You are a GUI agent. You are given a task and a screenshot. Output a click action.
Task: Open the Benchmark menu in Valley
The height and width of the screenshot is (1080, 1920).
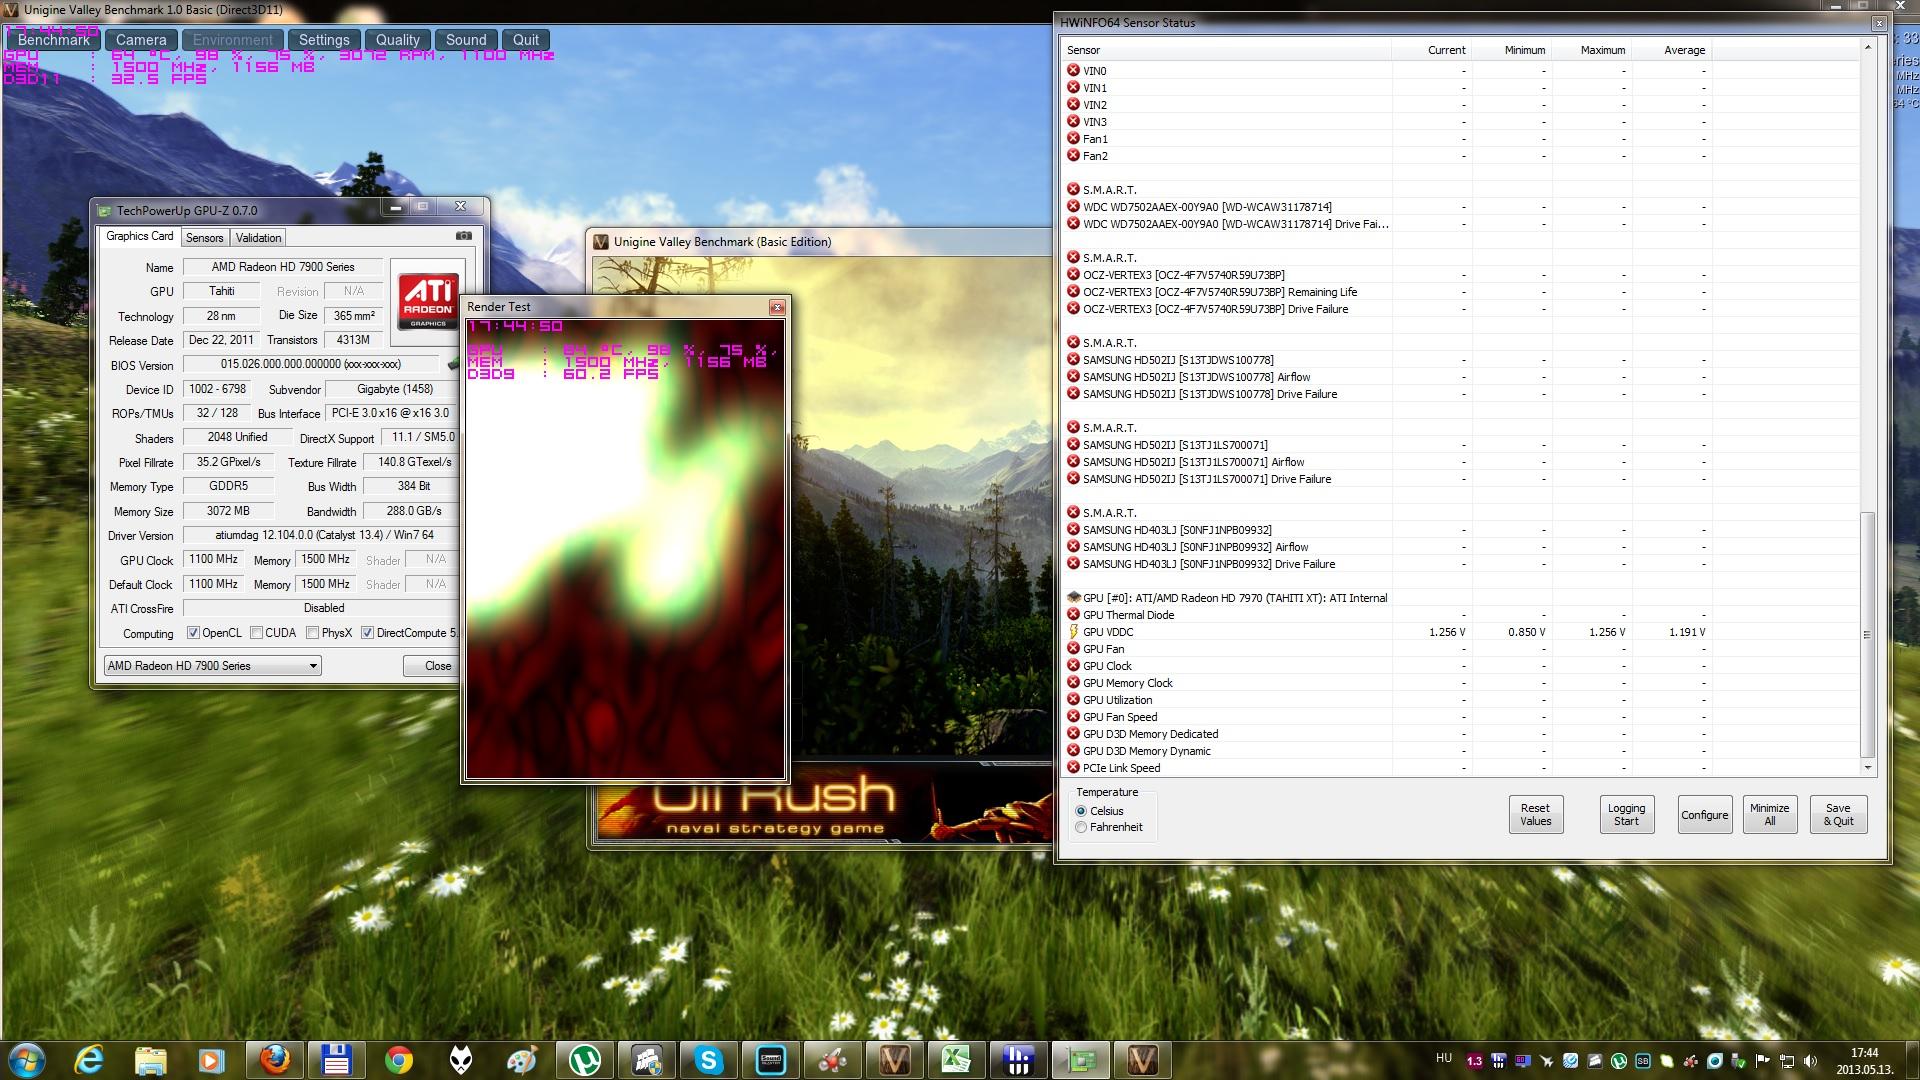pyautogui.click(x=54, y=40)
